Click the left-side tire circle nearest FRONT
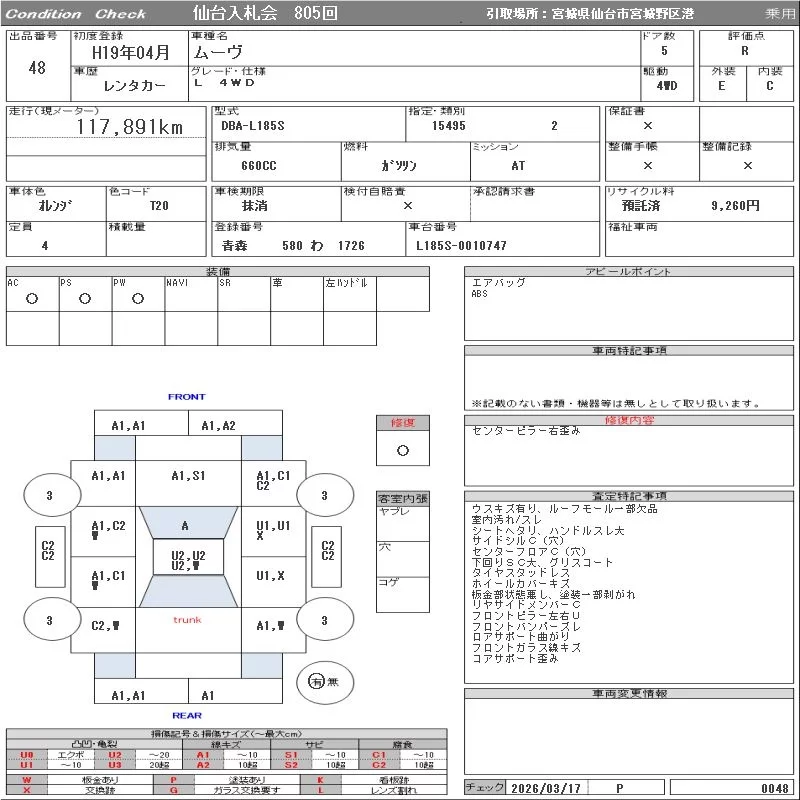Screen dimensions: 800x800 coord(50,495)
